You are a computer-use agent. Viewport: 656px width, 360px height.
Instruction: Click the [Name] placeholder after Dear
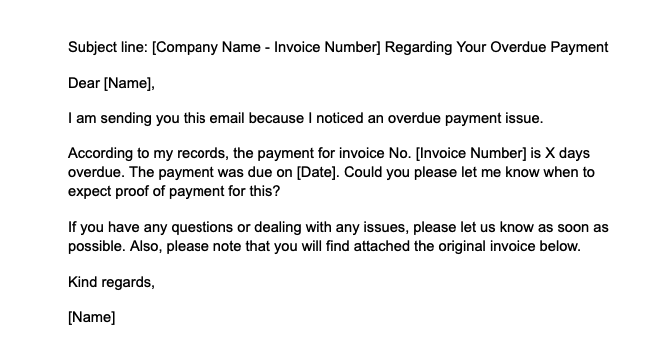point(129,83)
